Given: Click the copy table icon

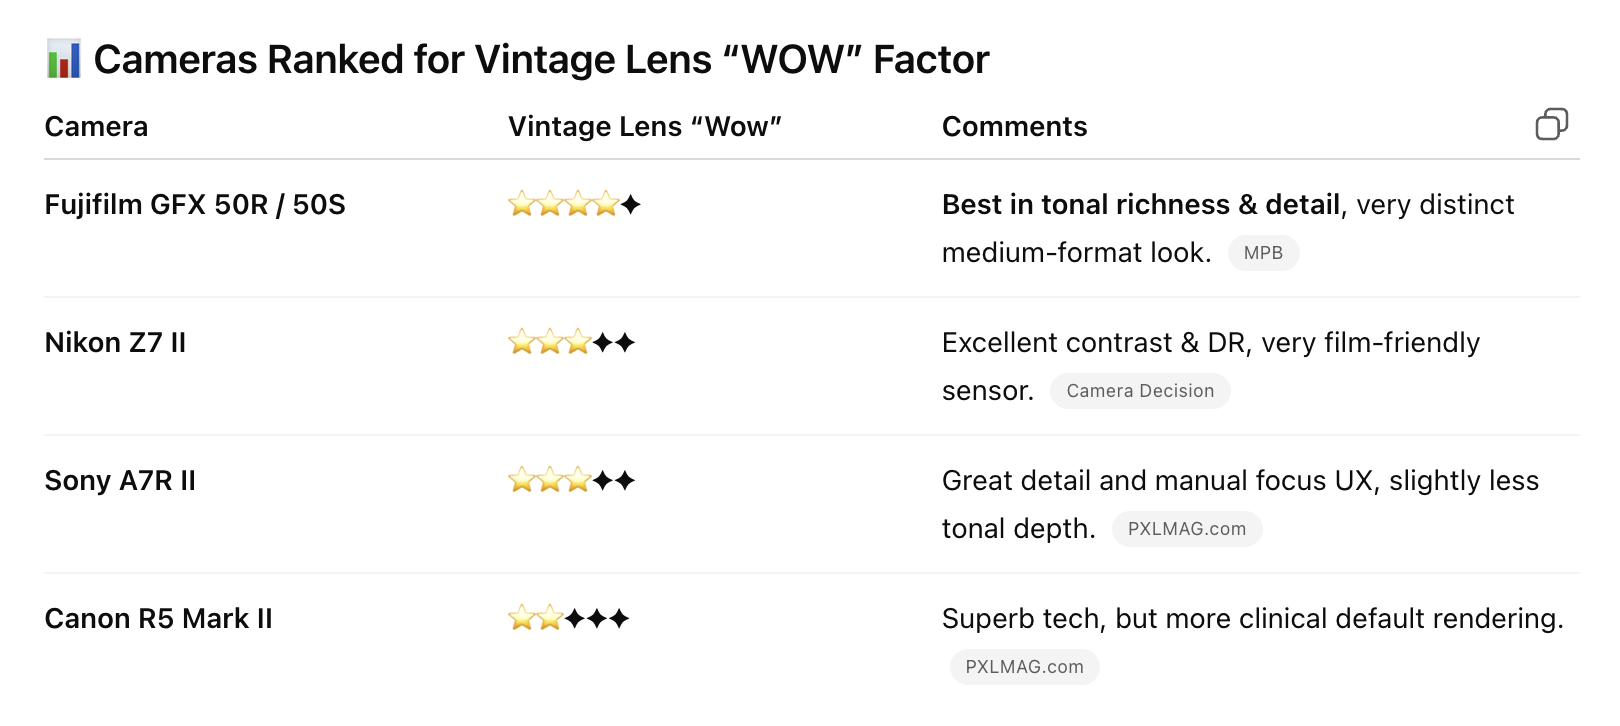Looking at the screenshot, I should pos(1551,125).
